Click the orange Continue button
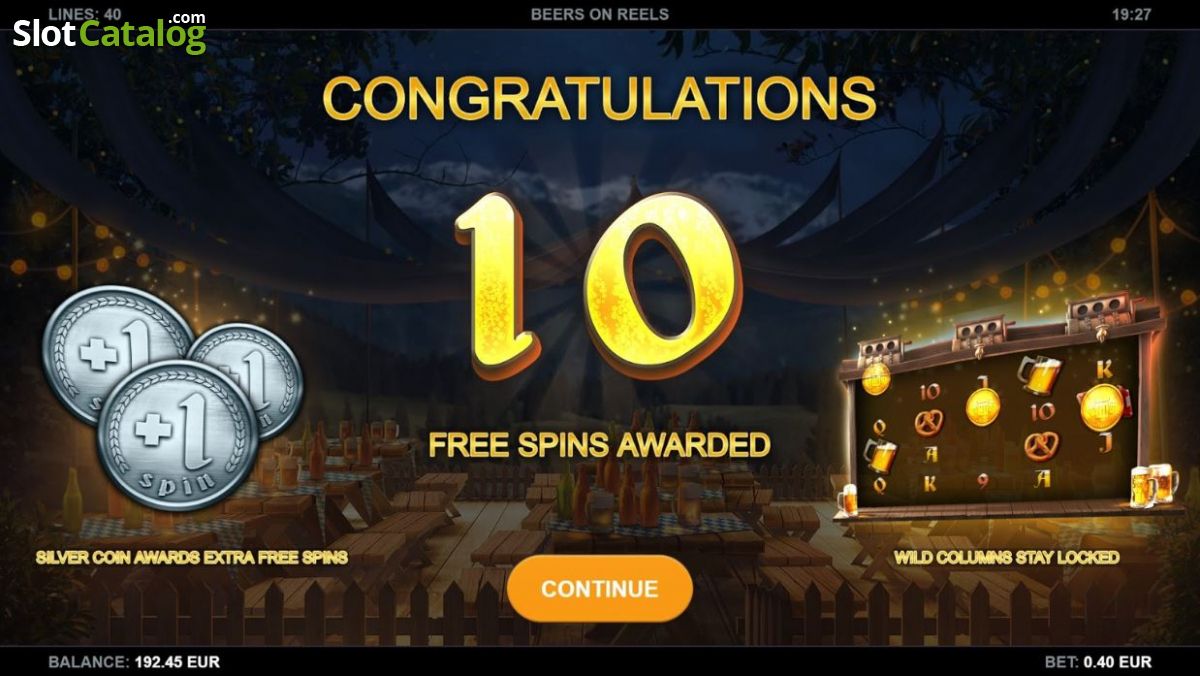 600,588
